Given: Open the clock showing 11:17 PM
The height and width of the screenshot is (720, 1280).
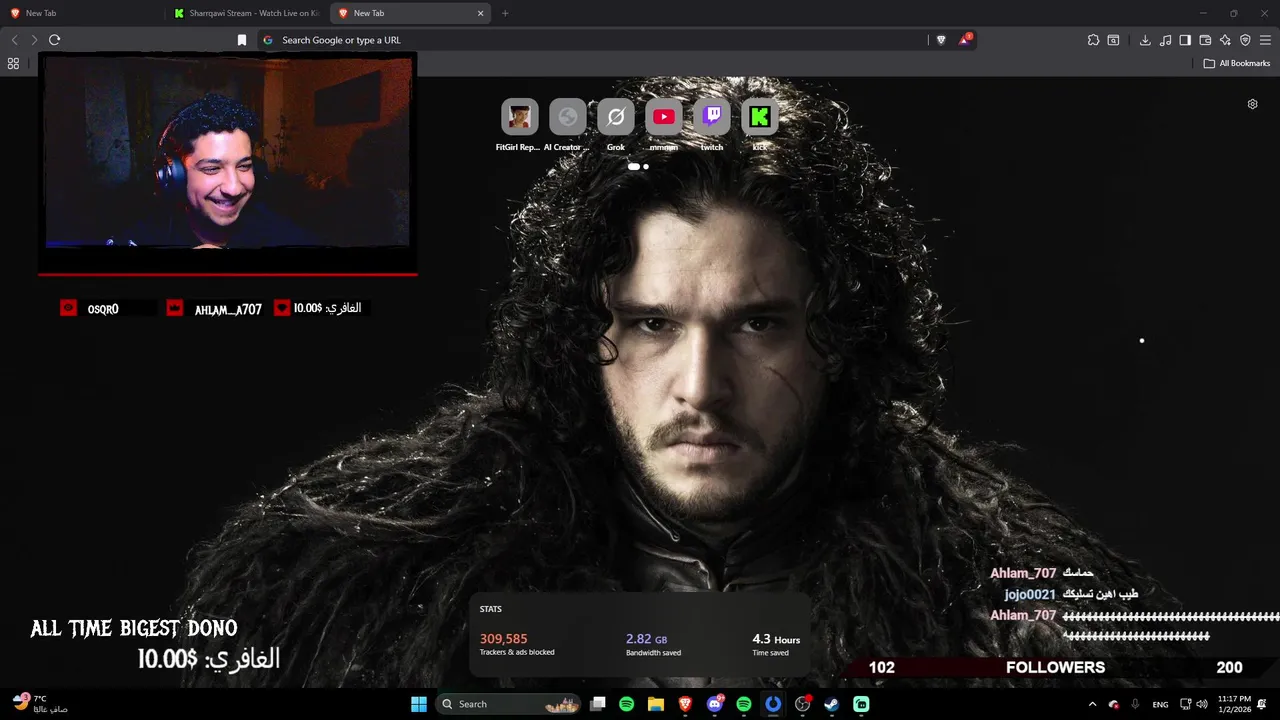Looking at the screenshot, I should point(1234,704).
